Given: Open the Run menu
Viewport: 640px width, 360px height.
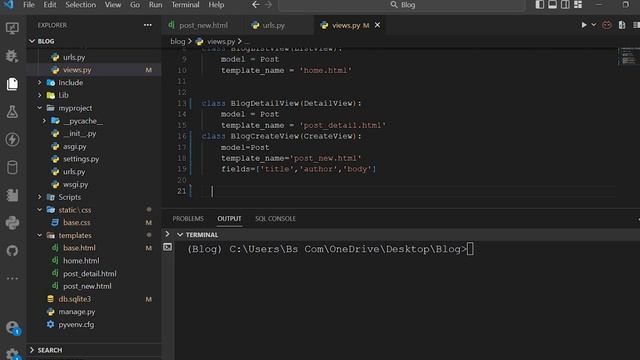Looking at the screenshot, I should click(x=155, y=5).
